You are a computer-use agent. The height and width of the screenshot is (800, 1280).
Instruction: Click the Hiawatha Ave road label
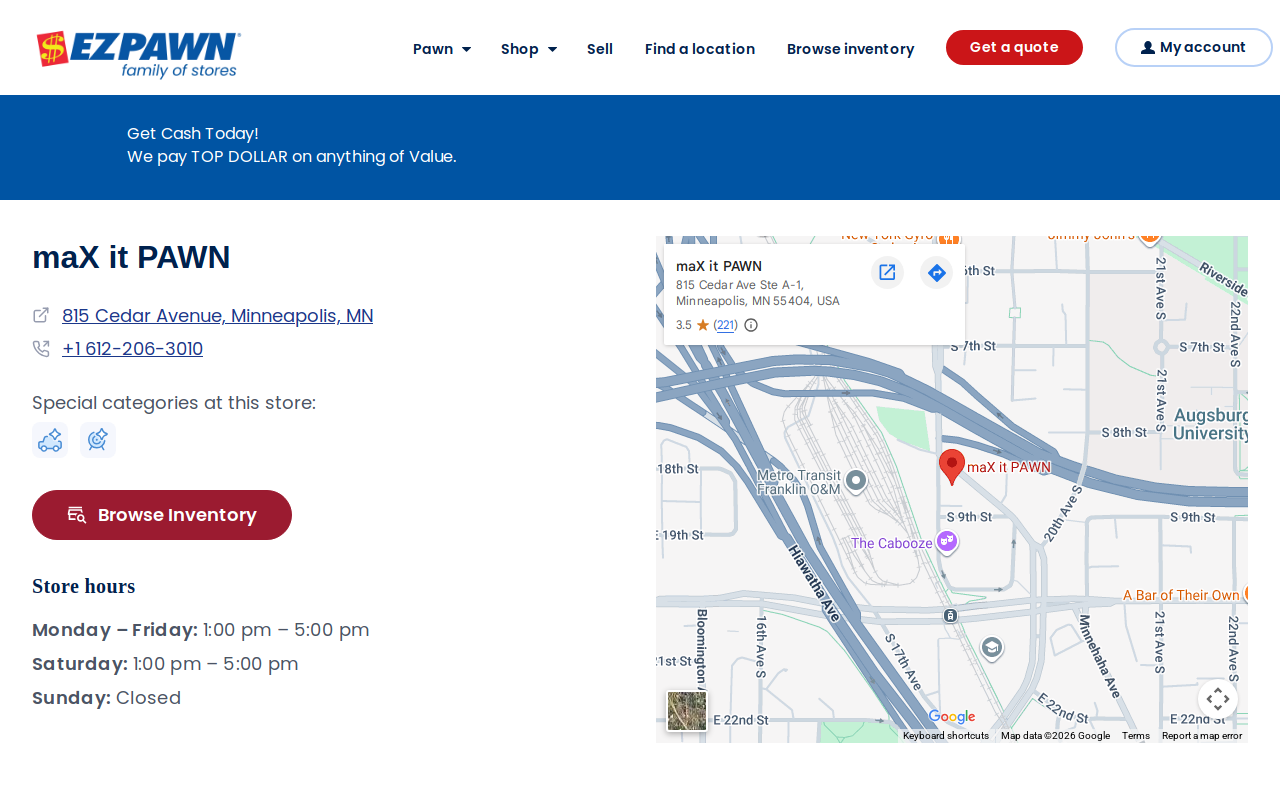(814, 584)
